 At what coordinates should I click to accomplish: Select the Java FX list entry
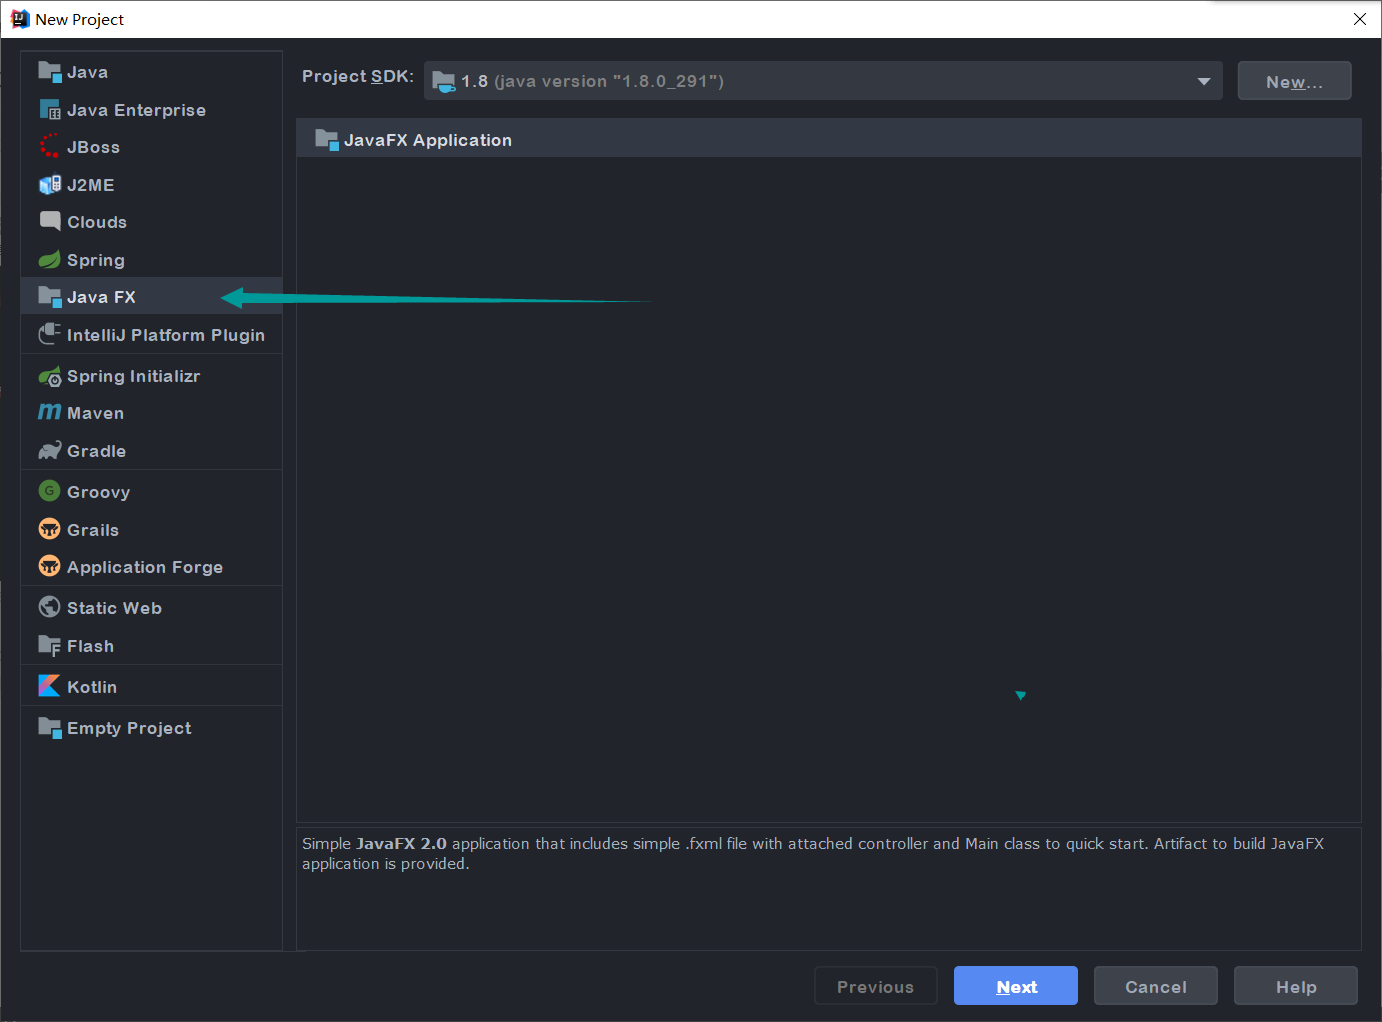point(151,297)
